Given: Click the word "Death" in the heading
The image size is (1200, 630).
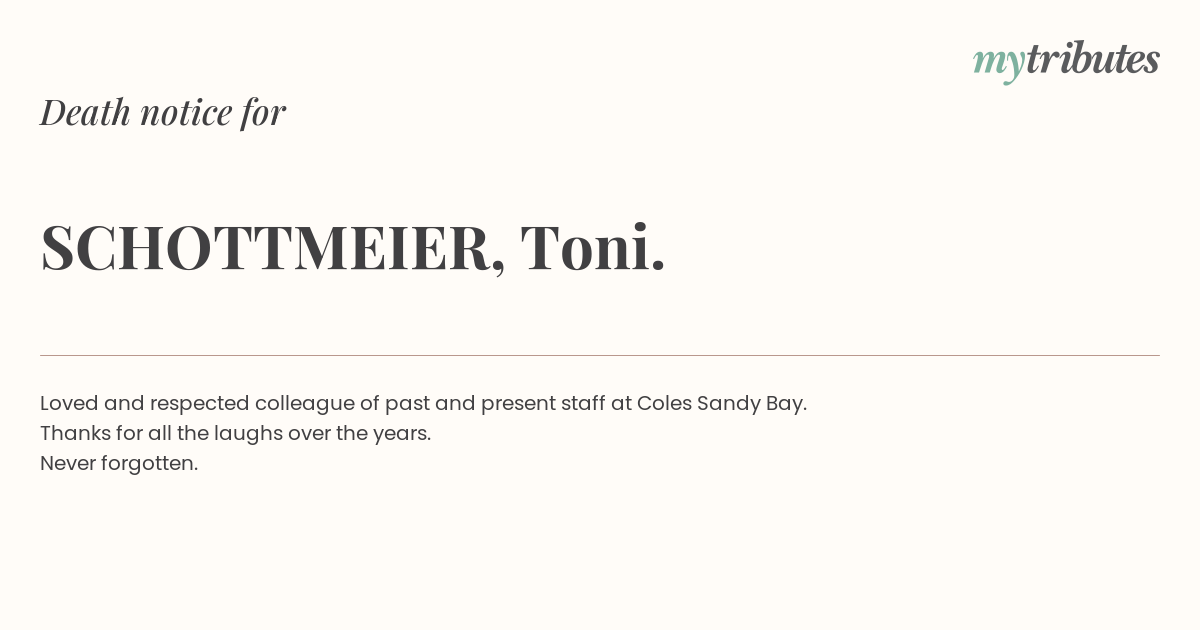Looking at the screenshot, I should pos(85,112).
